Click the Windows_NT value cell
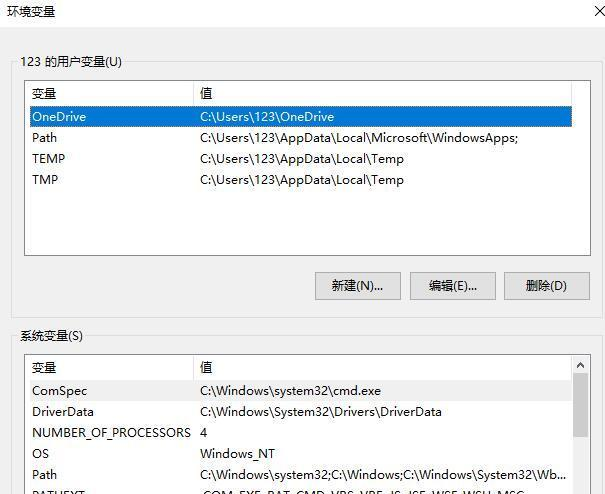 click(237, 454)
